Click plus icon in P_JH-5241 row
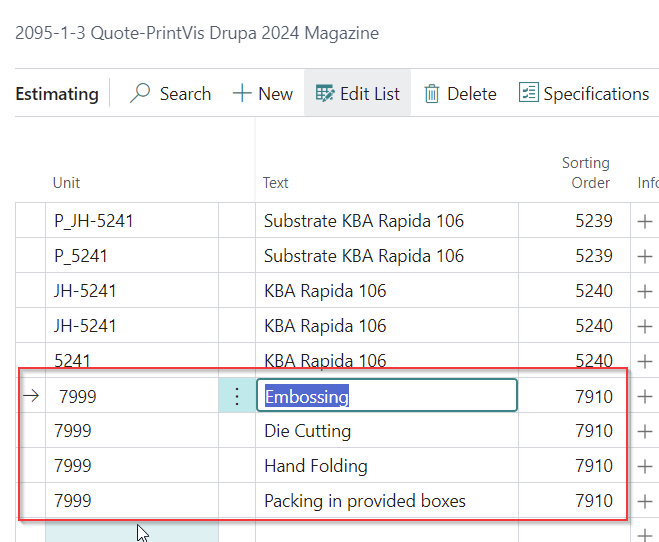Image resolution: width=659 pixels, height=542 pixels. (645, 221)
